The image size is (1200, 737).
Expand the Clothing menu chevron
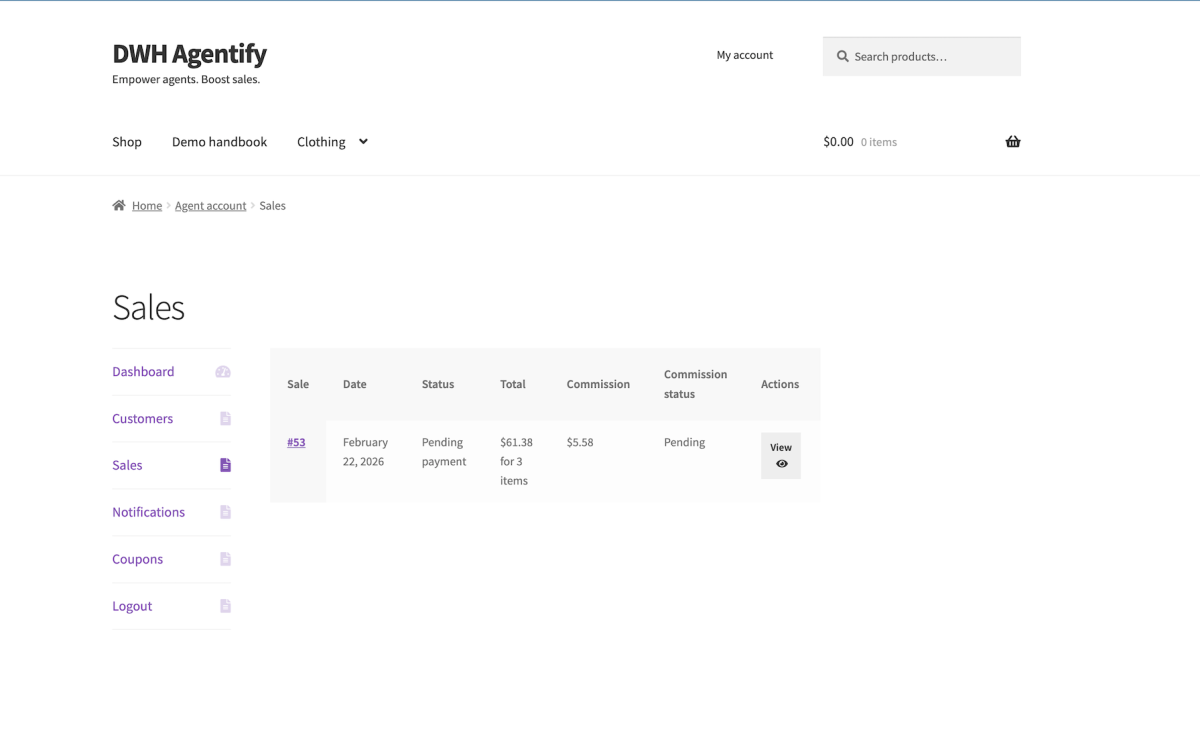pyautogui.click(x=363, y=142)
